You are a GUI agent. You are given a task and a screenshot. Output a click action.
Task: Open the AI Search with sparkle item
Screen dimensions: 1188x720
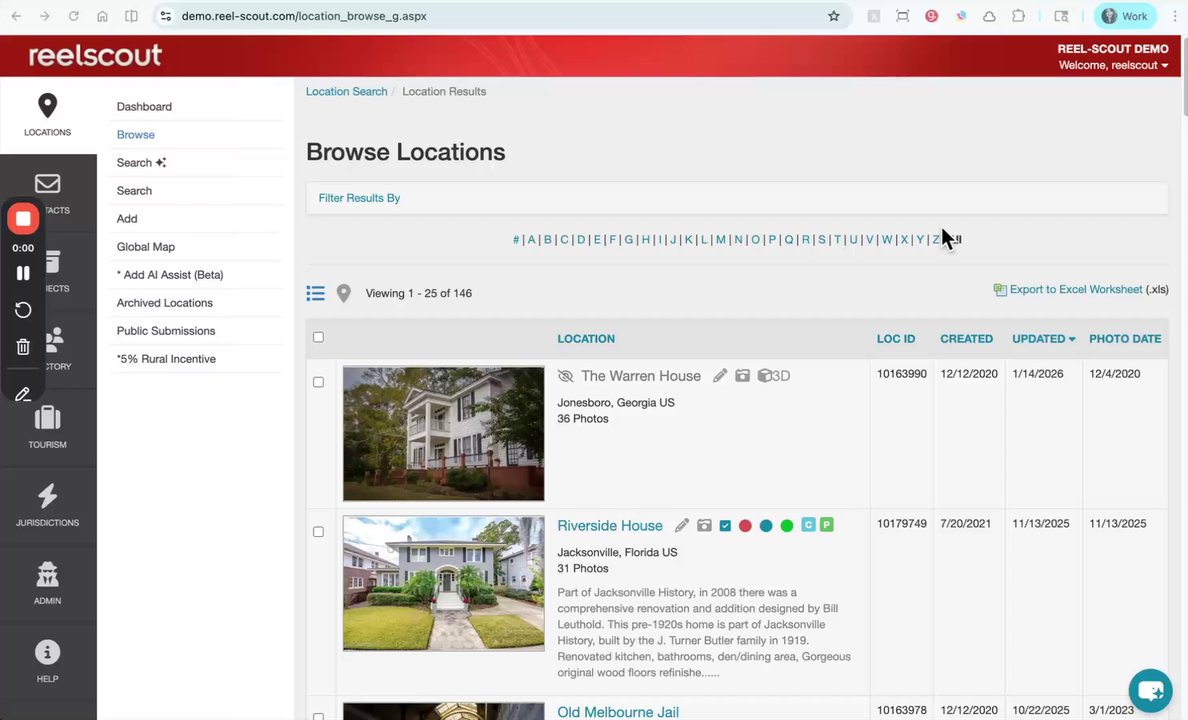pyautogui.click(x=141, y=163)
